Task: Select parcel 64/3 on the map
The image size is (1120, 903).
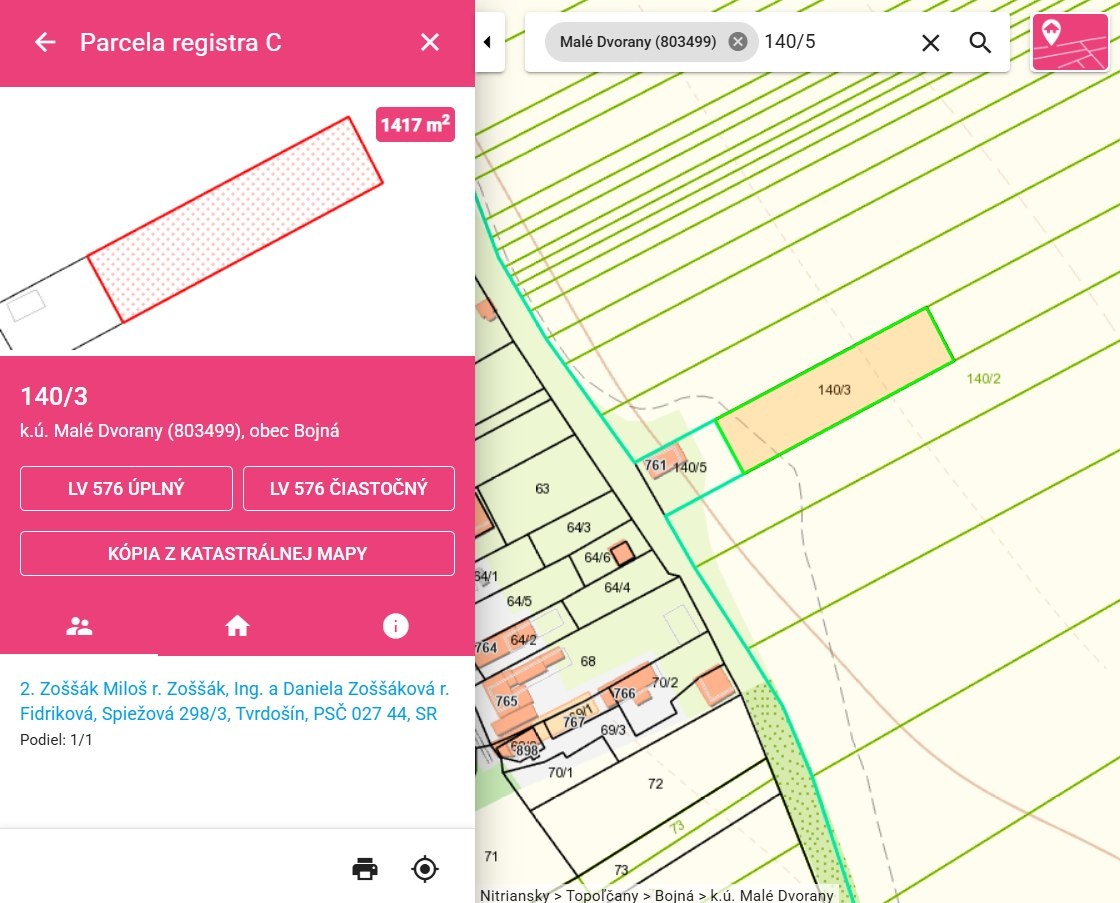Action: point(579,527)
